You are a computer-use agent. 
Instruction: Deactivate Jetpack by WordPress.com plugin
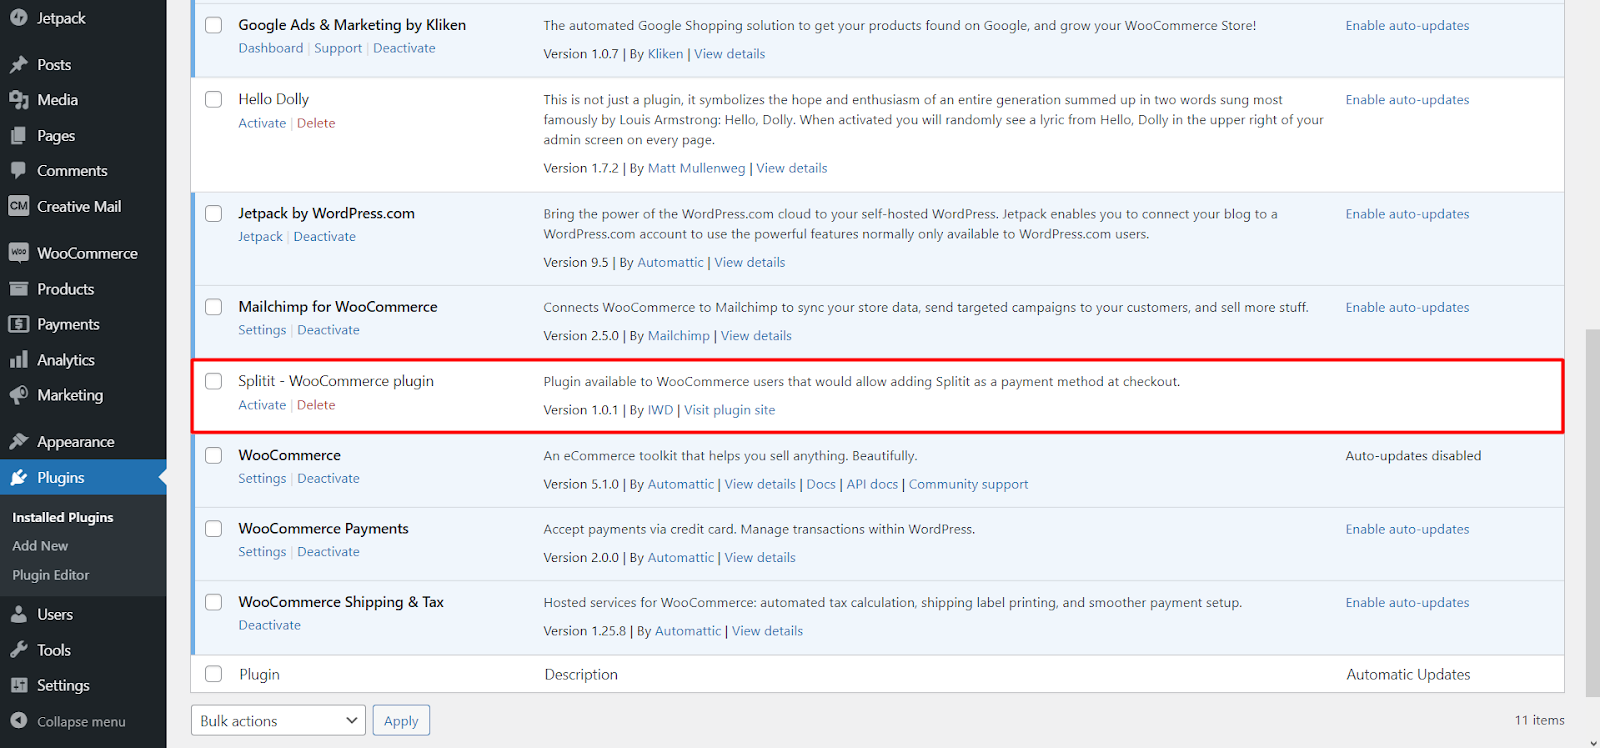[x=325, y=237]
